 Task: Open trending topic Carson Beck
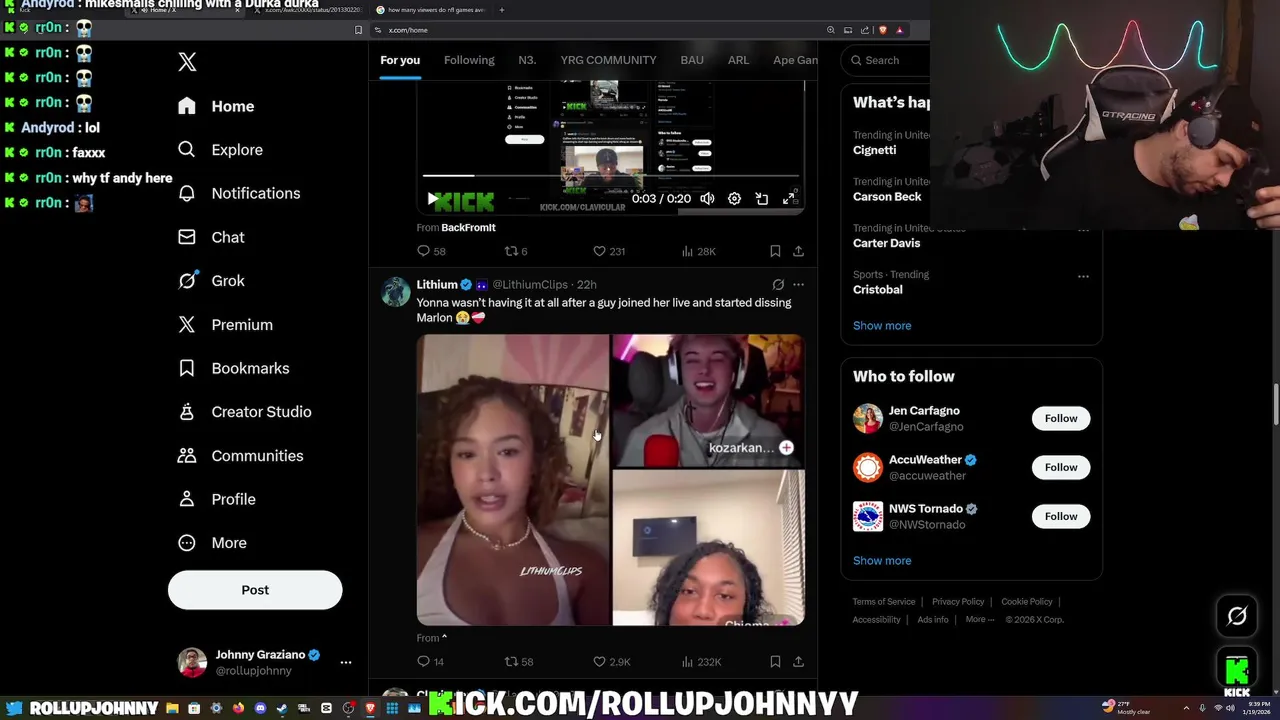887,197
